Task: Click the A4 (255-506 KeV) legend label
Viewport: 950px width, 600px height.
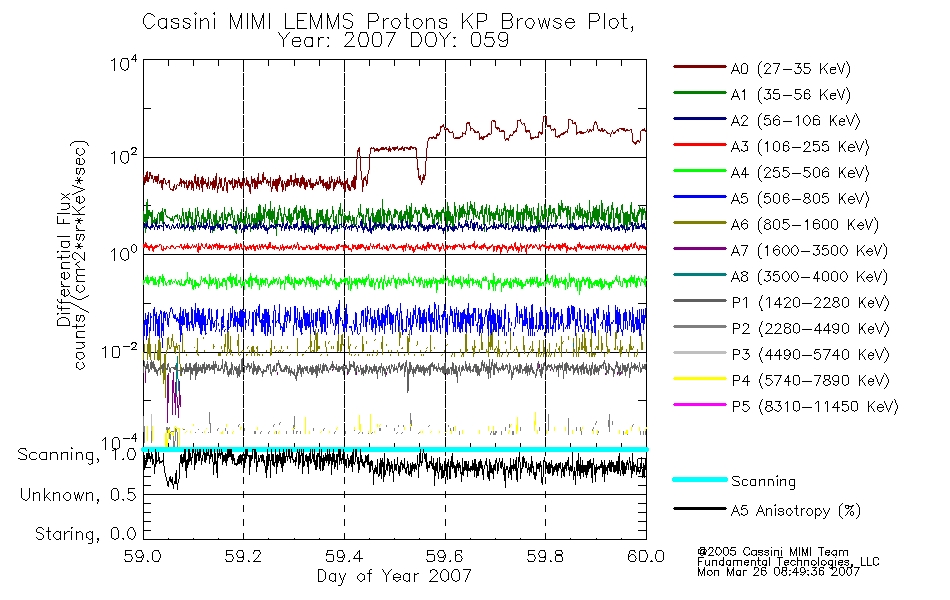Action: click(x=800, y=173)
